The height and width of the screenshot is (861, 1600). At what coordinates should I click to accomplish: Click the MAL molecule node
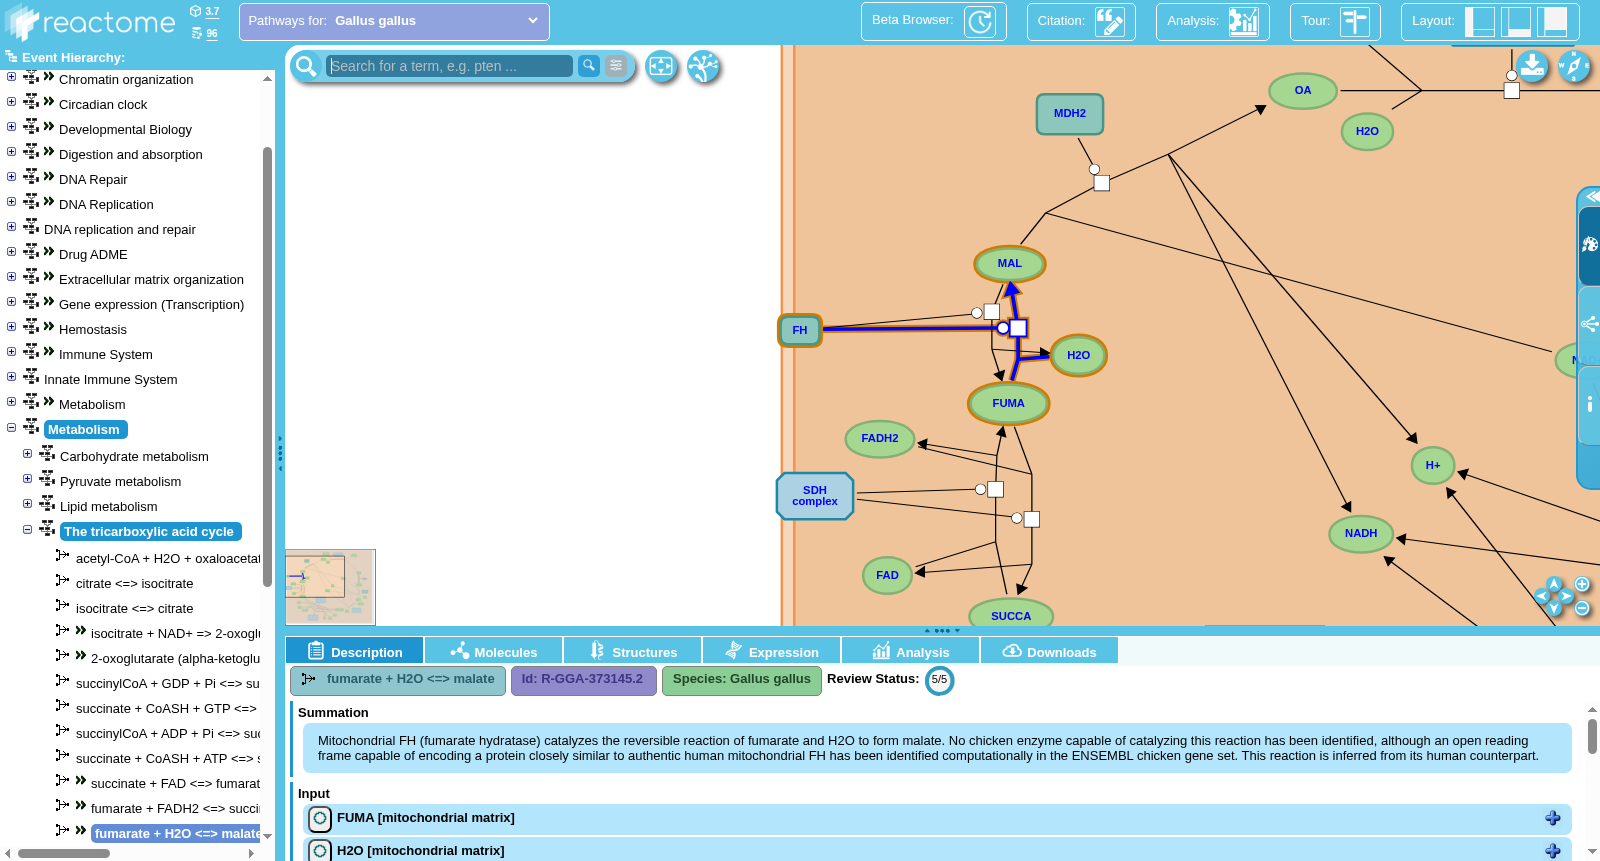tap(1010, 264)
